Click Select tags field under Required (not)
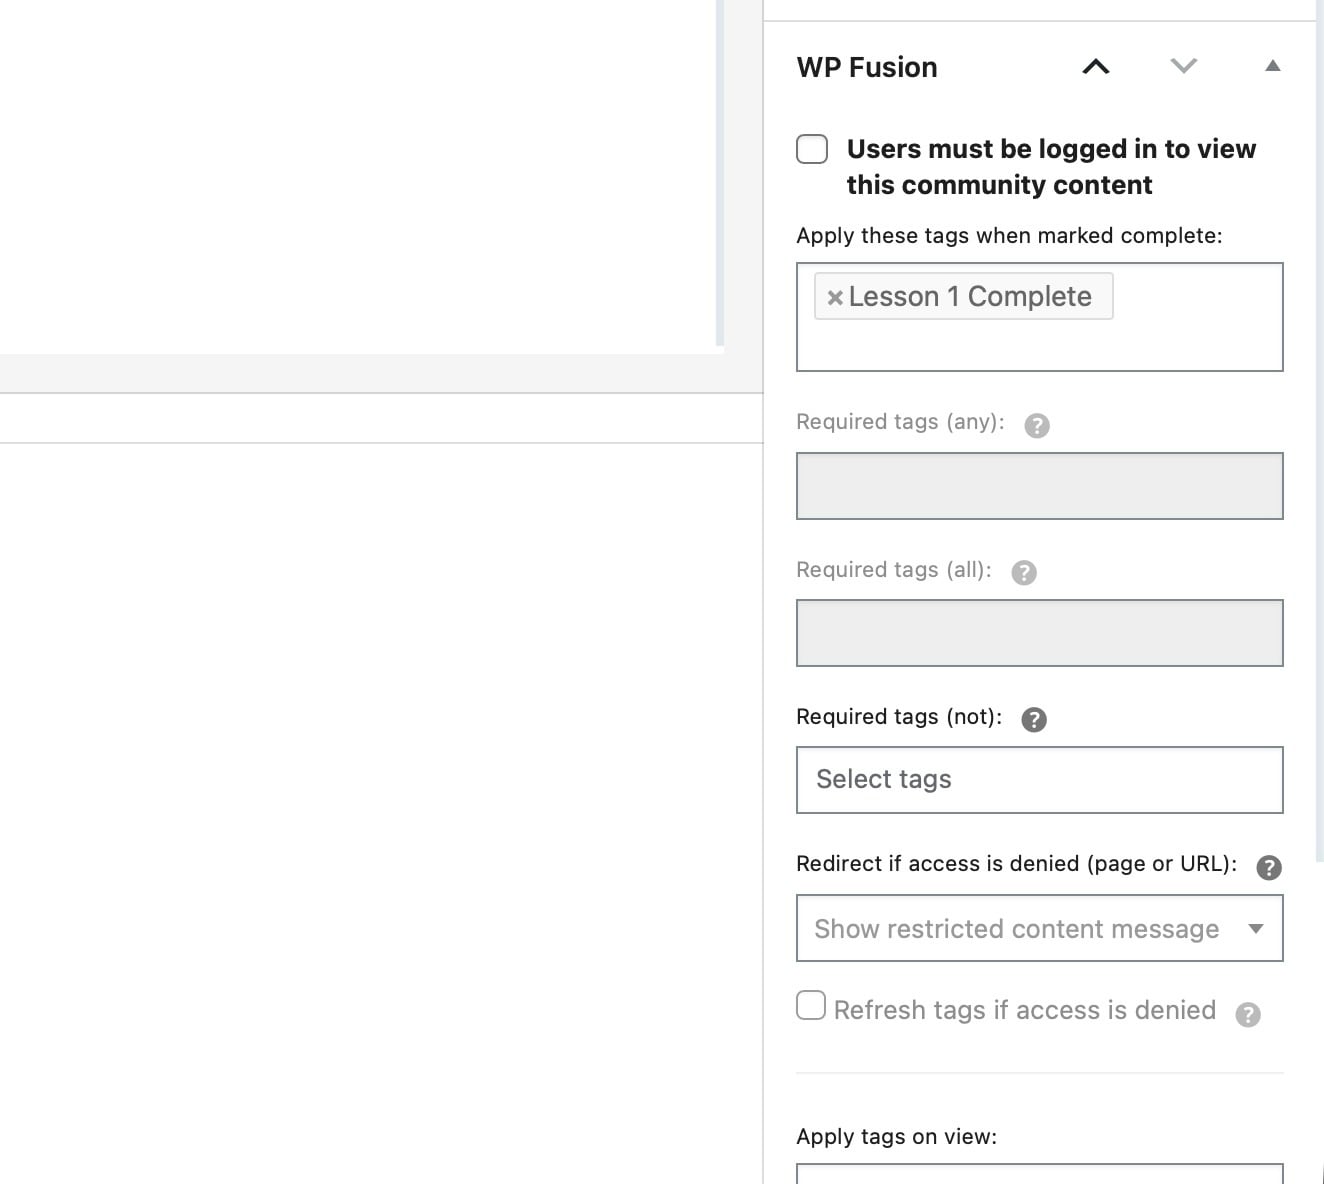Image resolution: width=1324 pixels, height=1184 pixels. tap(1039, 780)
